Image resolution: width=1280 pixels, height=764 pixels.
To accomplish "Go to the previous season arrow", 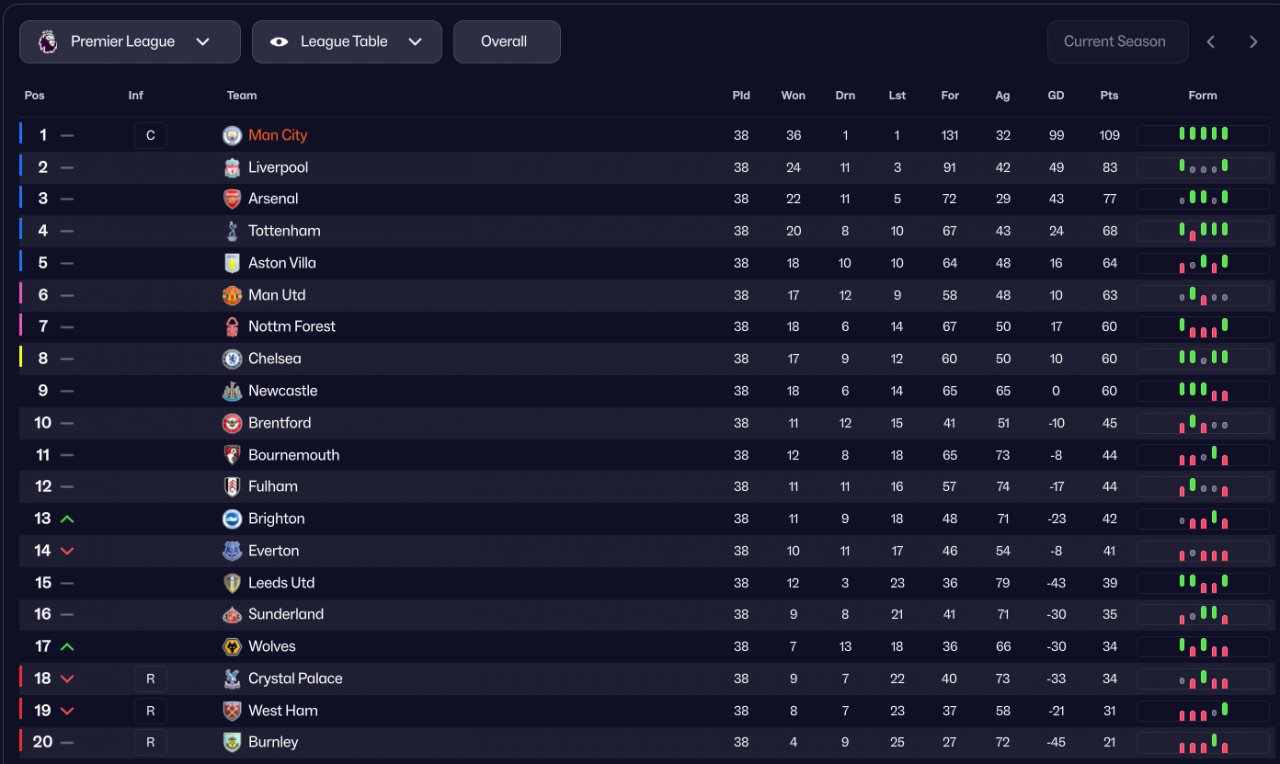I will coord(1211,42).
